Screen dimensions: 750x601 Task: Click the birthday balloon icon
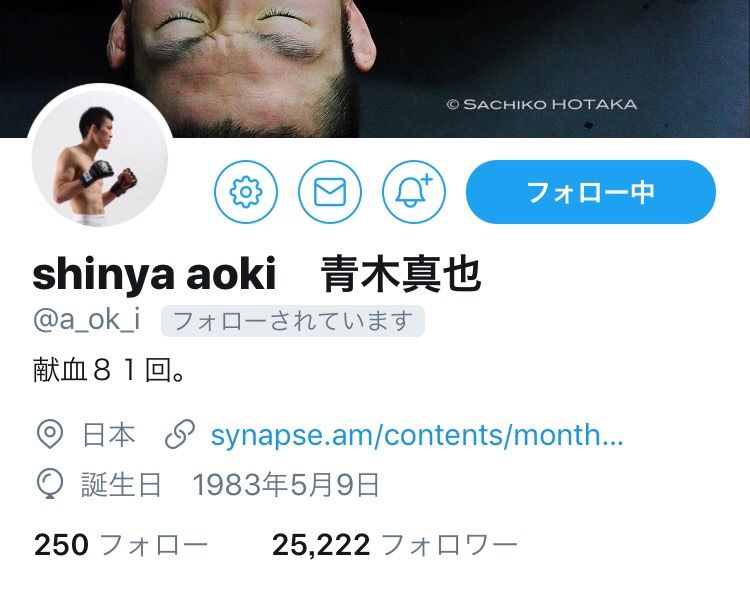pos(50,484)
